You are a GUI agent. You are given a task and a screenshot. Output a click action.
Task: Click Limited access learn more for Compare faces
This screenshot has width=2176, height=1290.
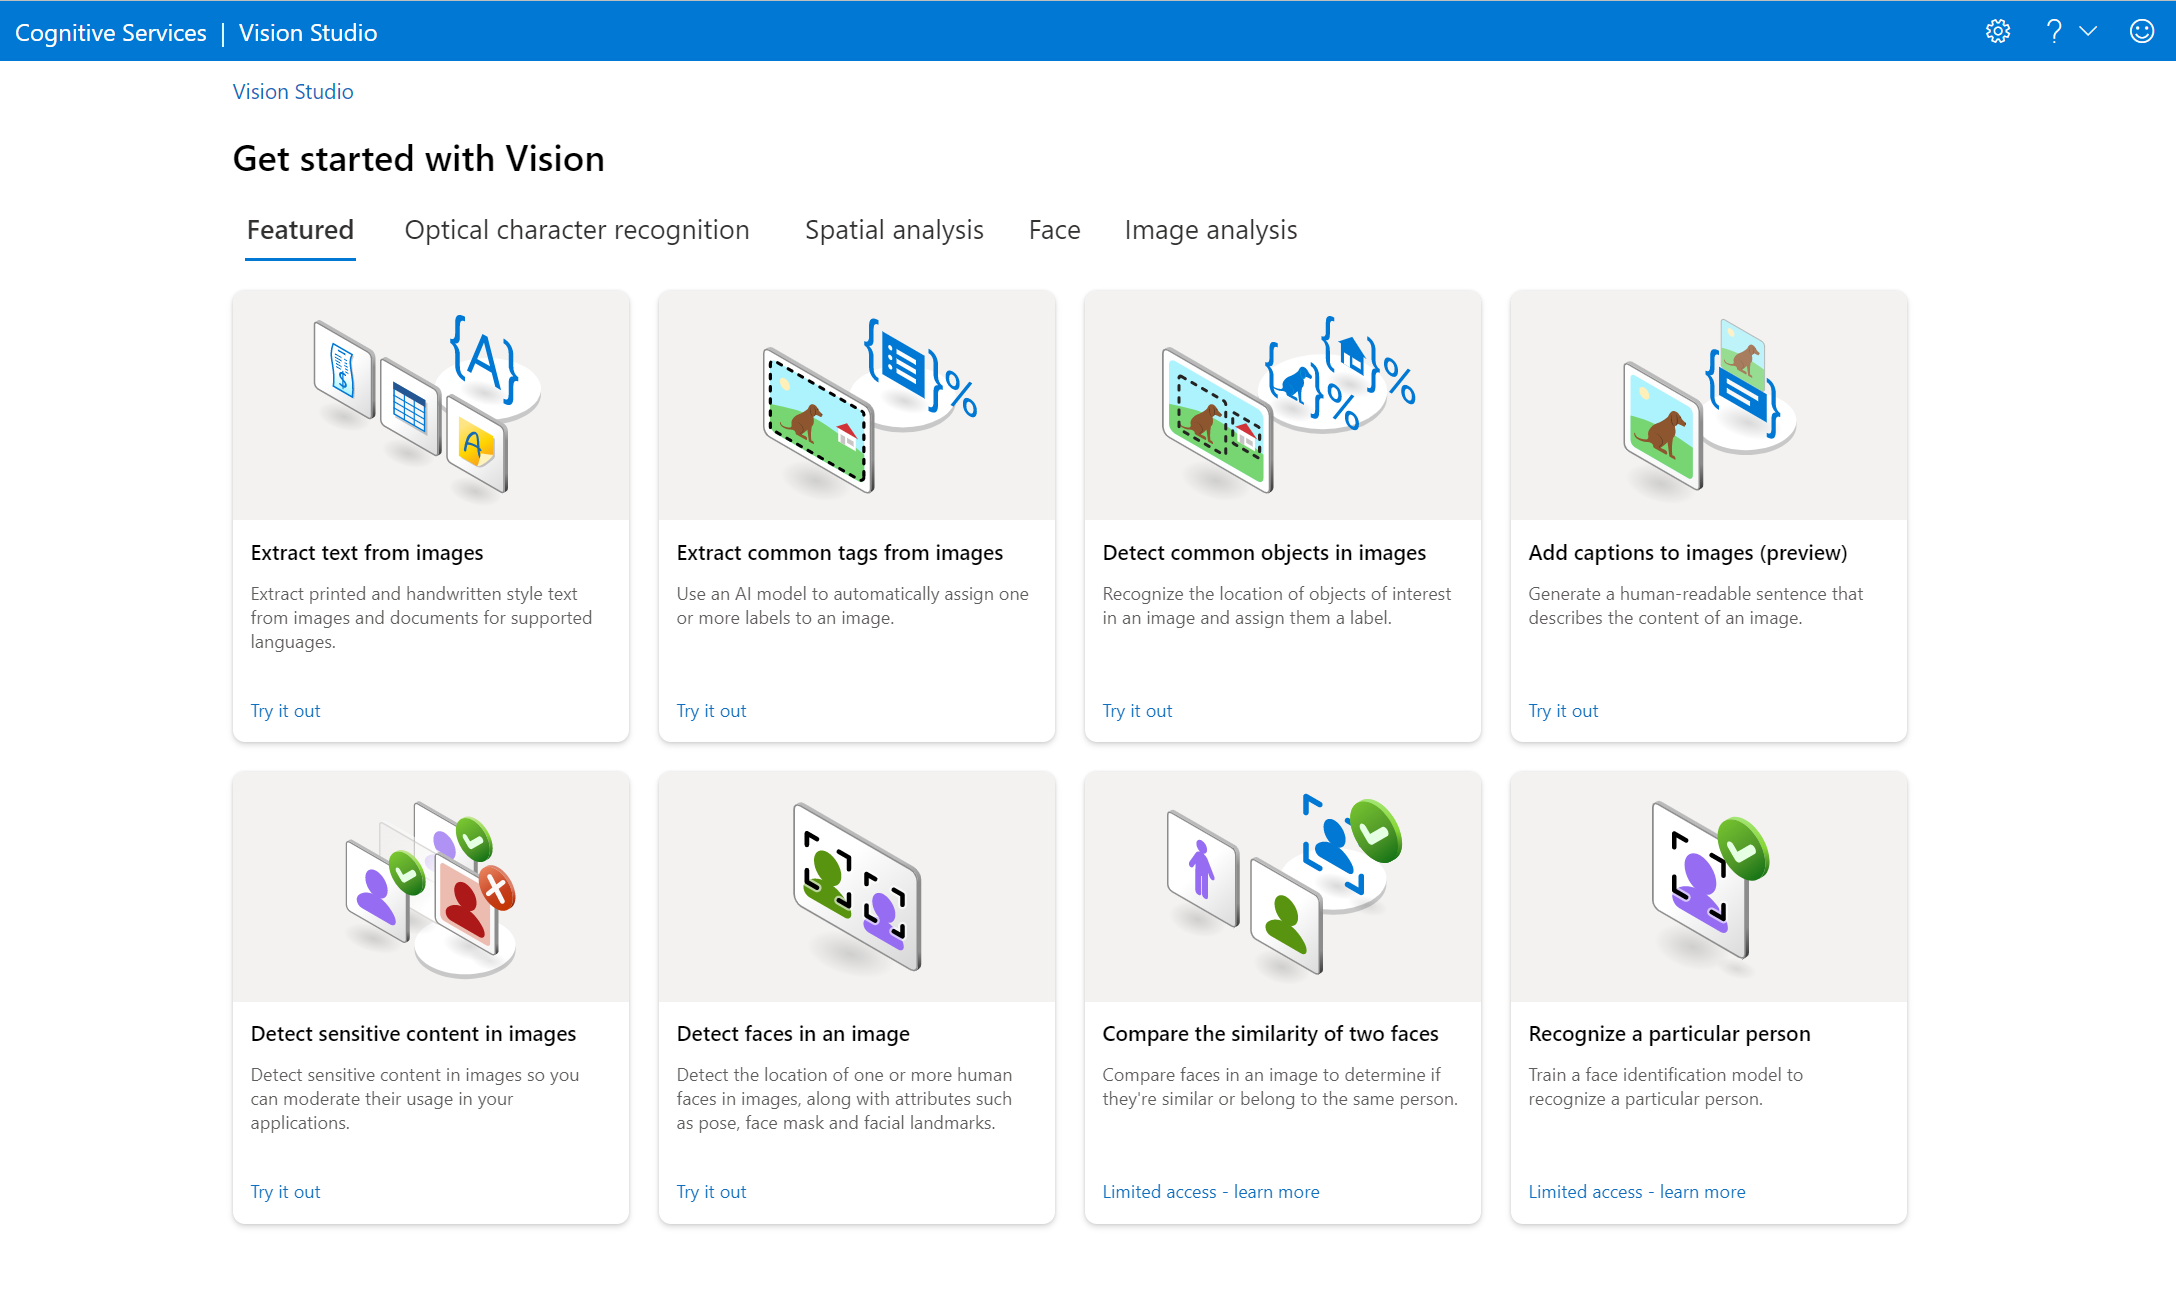pos(1212,1190)
